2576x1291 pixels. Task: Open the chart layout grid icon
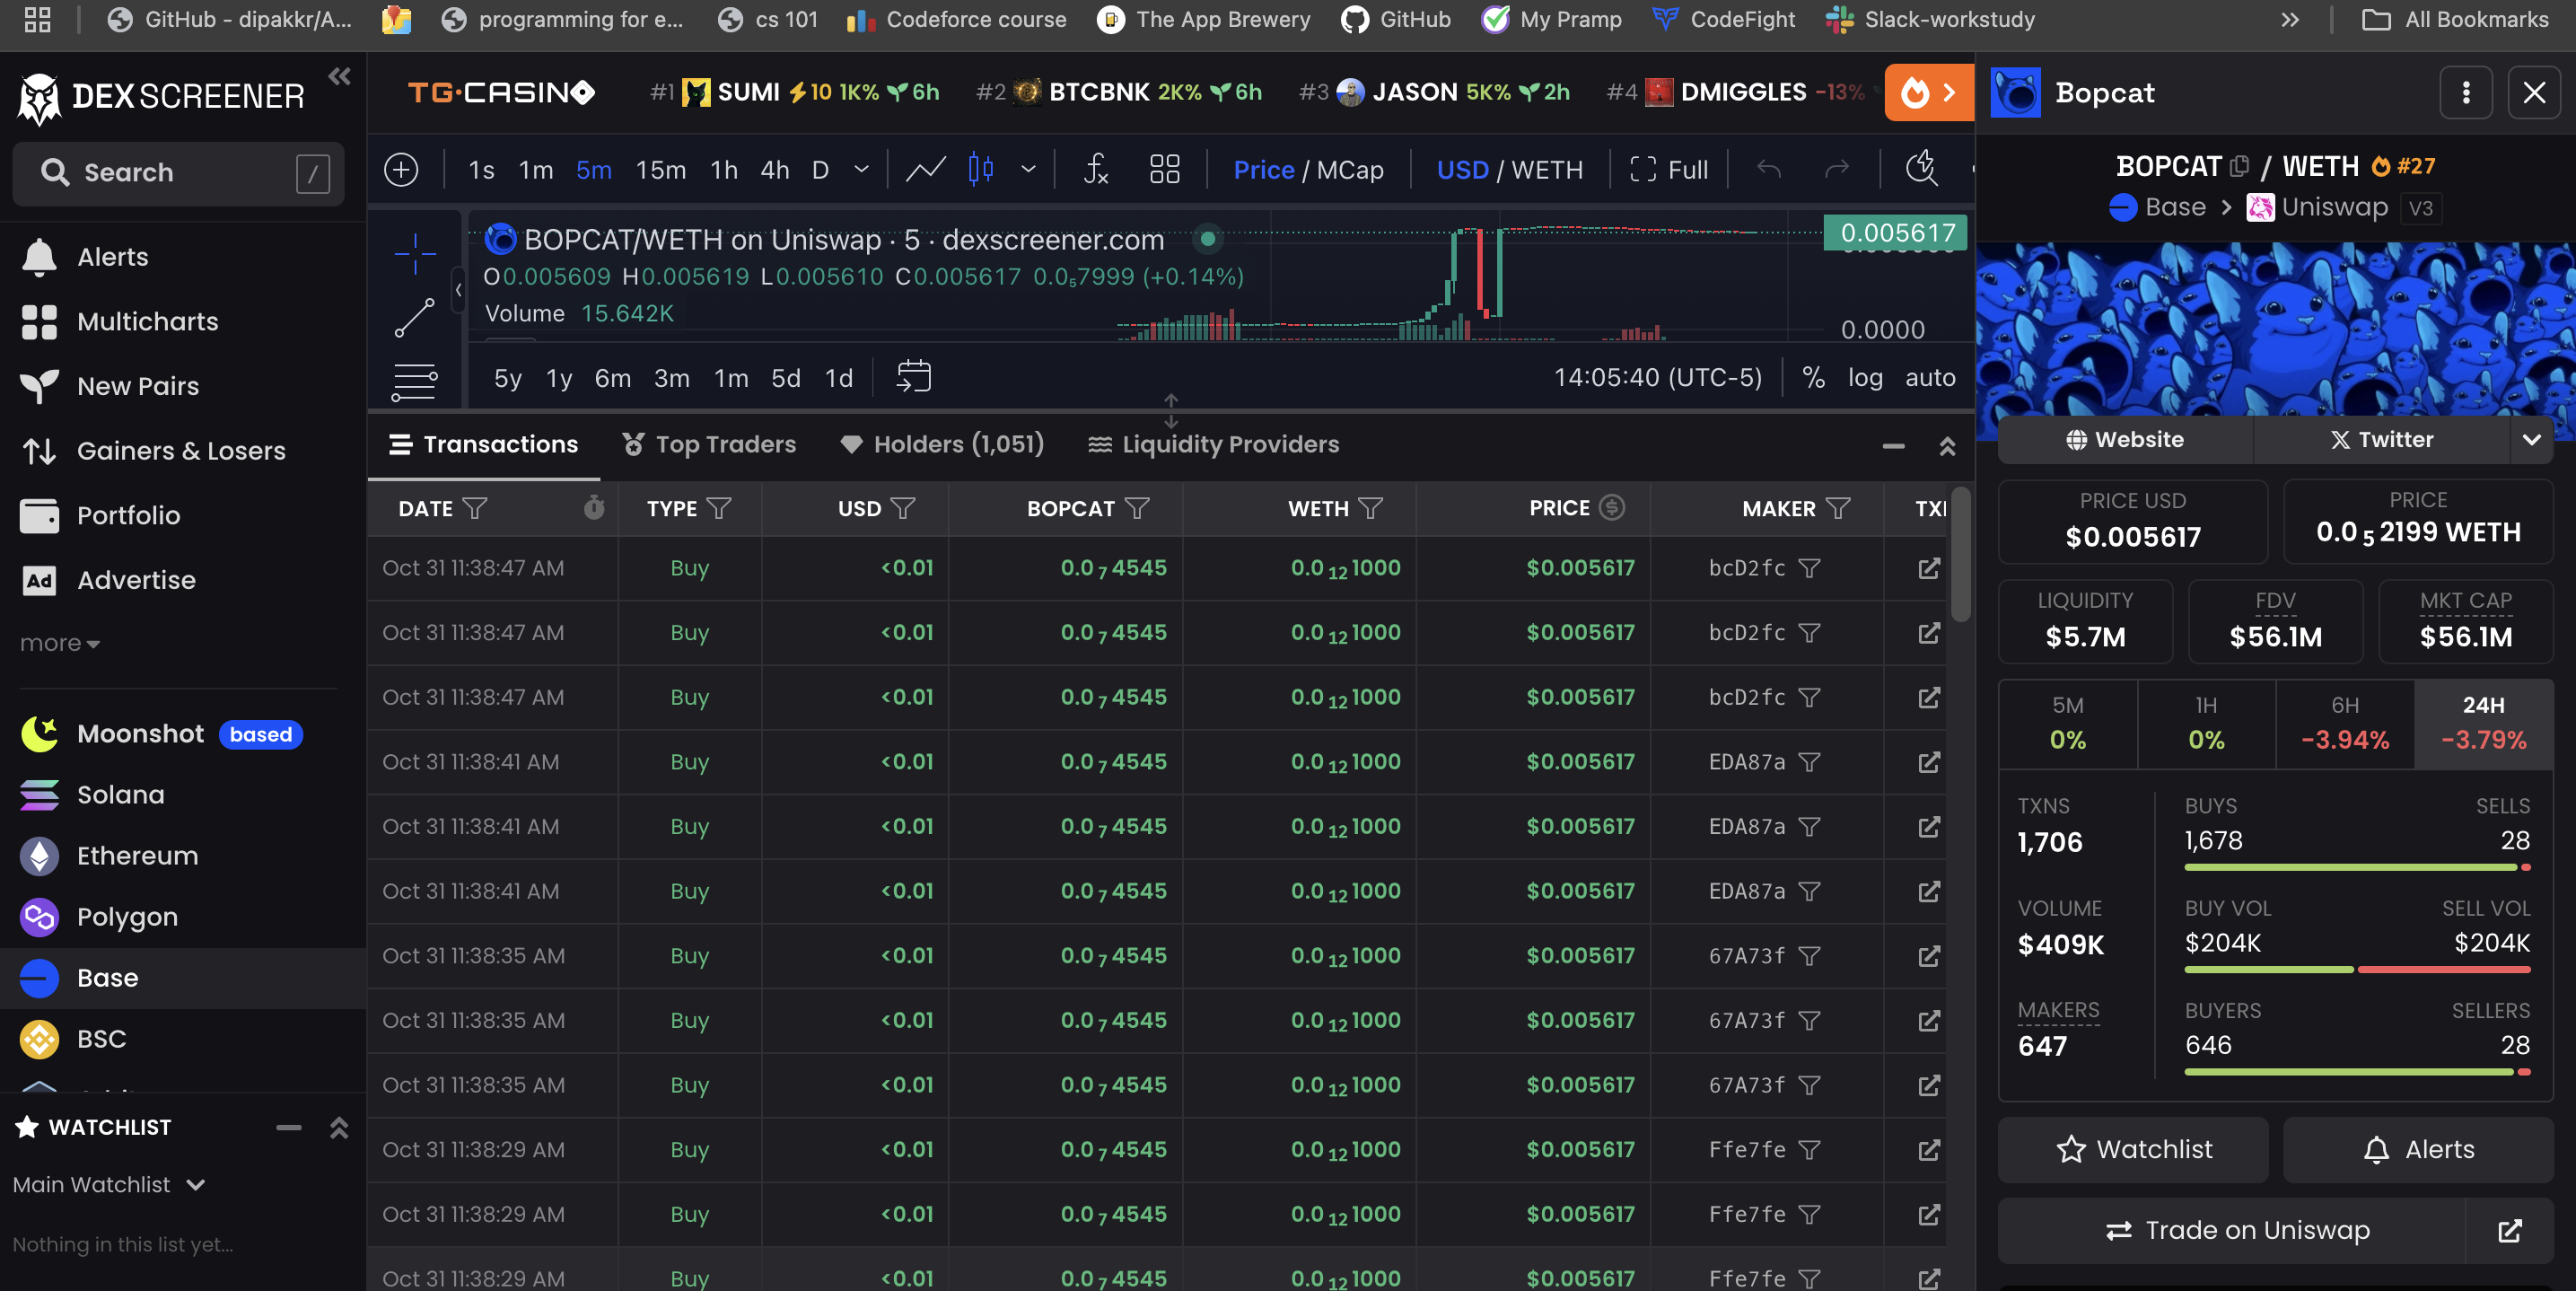click(1164, 169)
